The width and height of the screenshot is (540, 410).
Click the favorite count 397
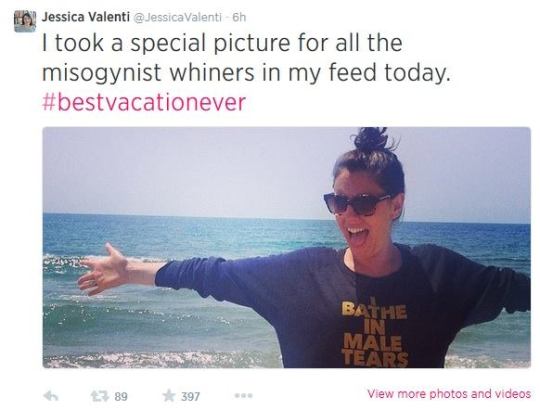click(x=190, y=397)
